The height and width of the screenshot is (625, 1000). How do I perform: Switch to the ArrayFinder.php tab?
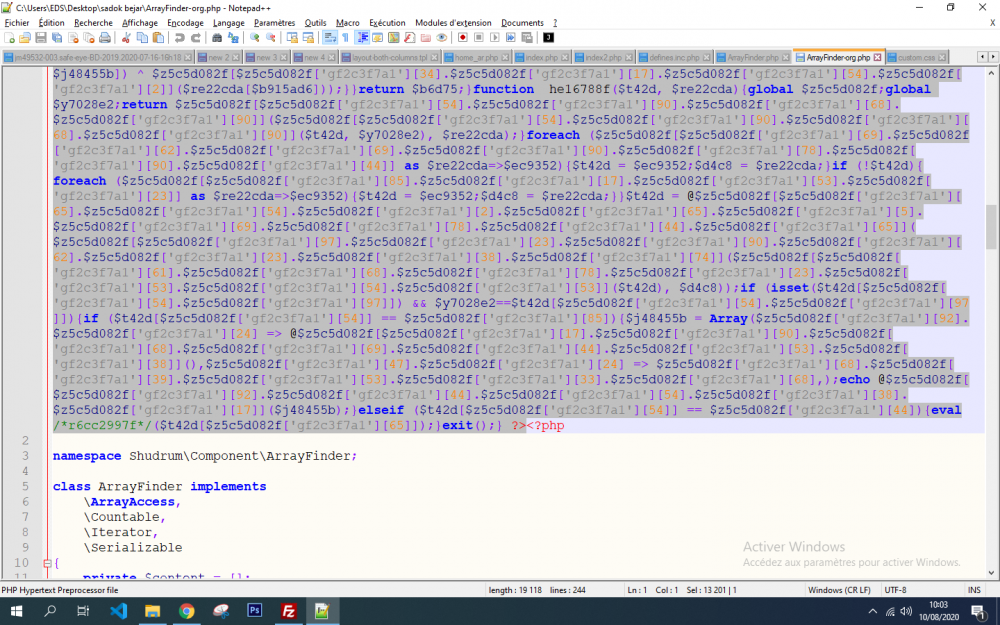point(751,57)
